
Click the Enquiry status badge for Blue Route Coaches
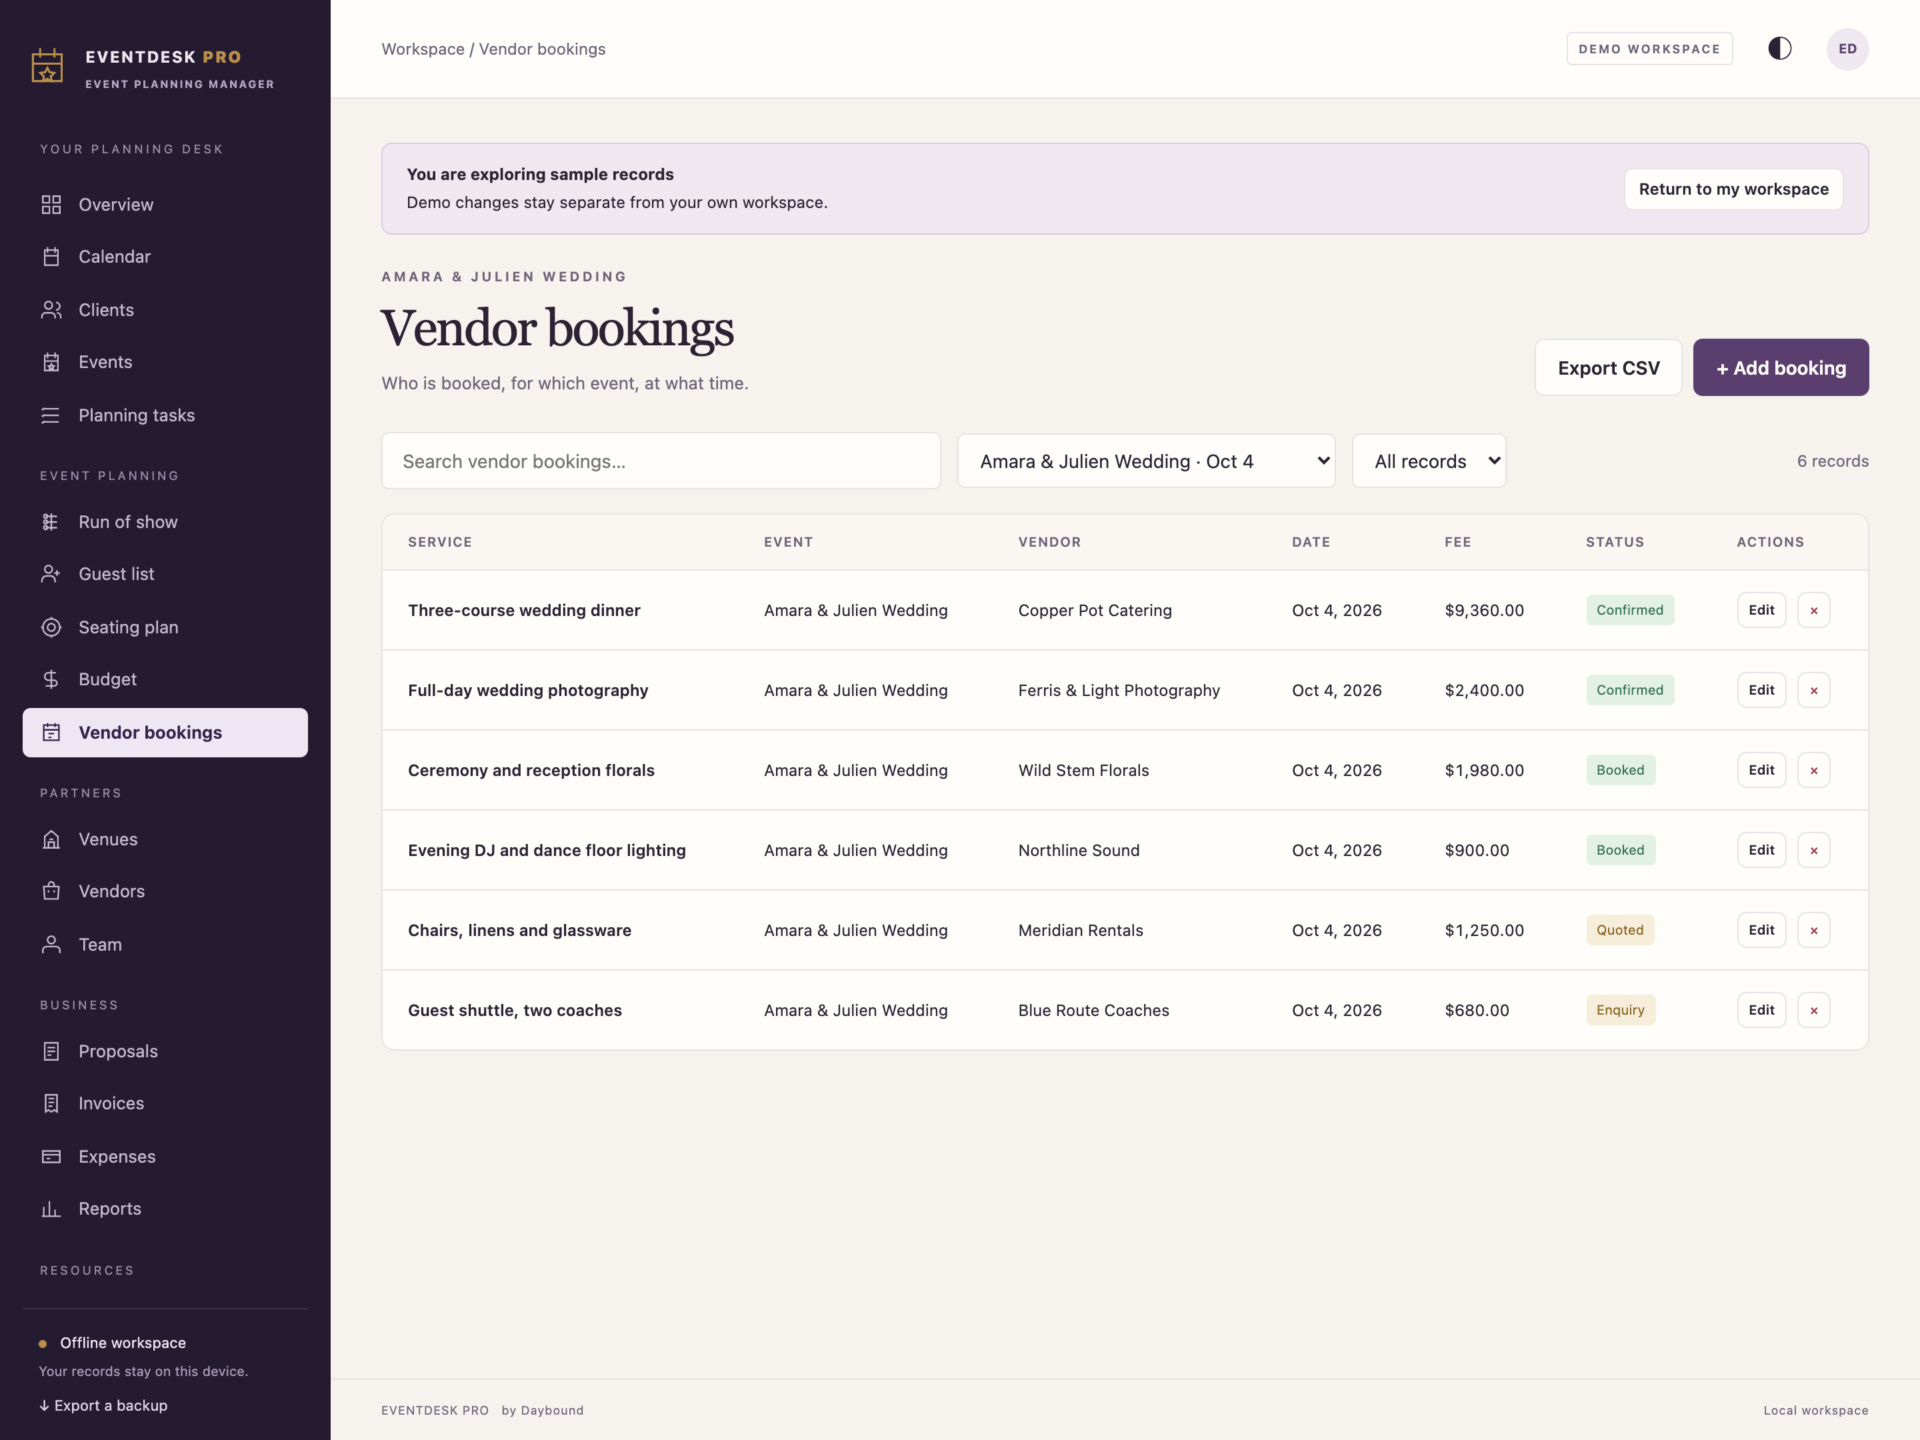point(1620,1010)
